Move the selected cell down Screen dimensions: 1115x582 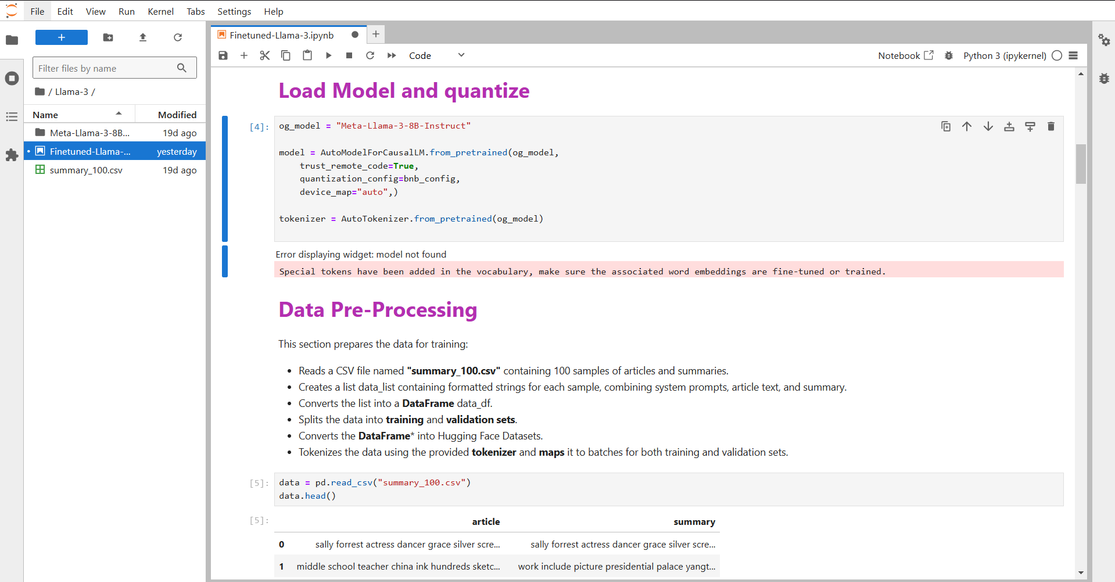[x=988, y=127]
